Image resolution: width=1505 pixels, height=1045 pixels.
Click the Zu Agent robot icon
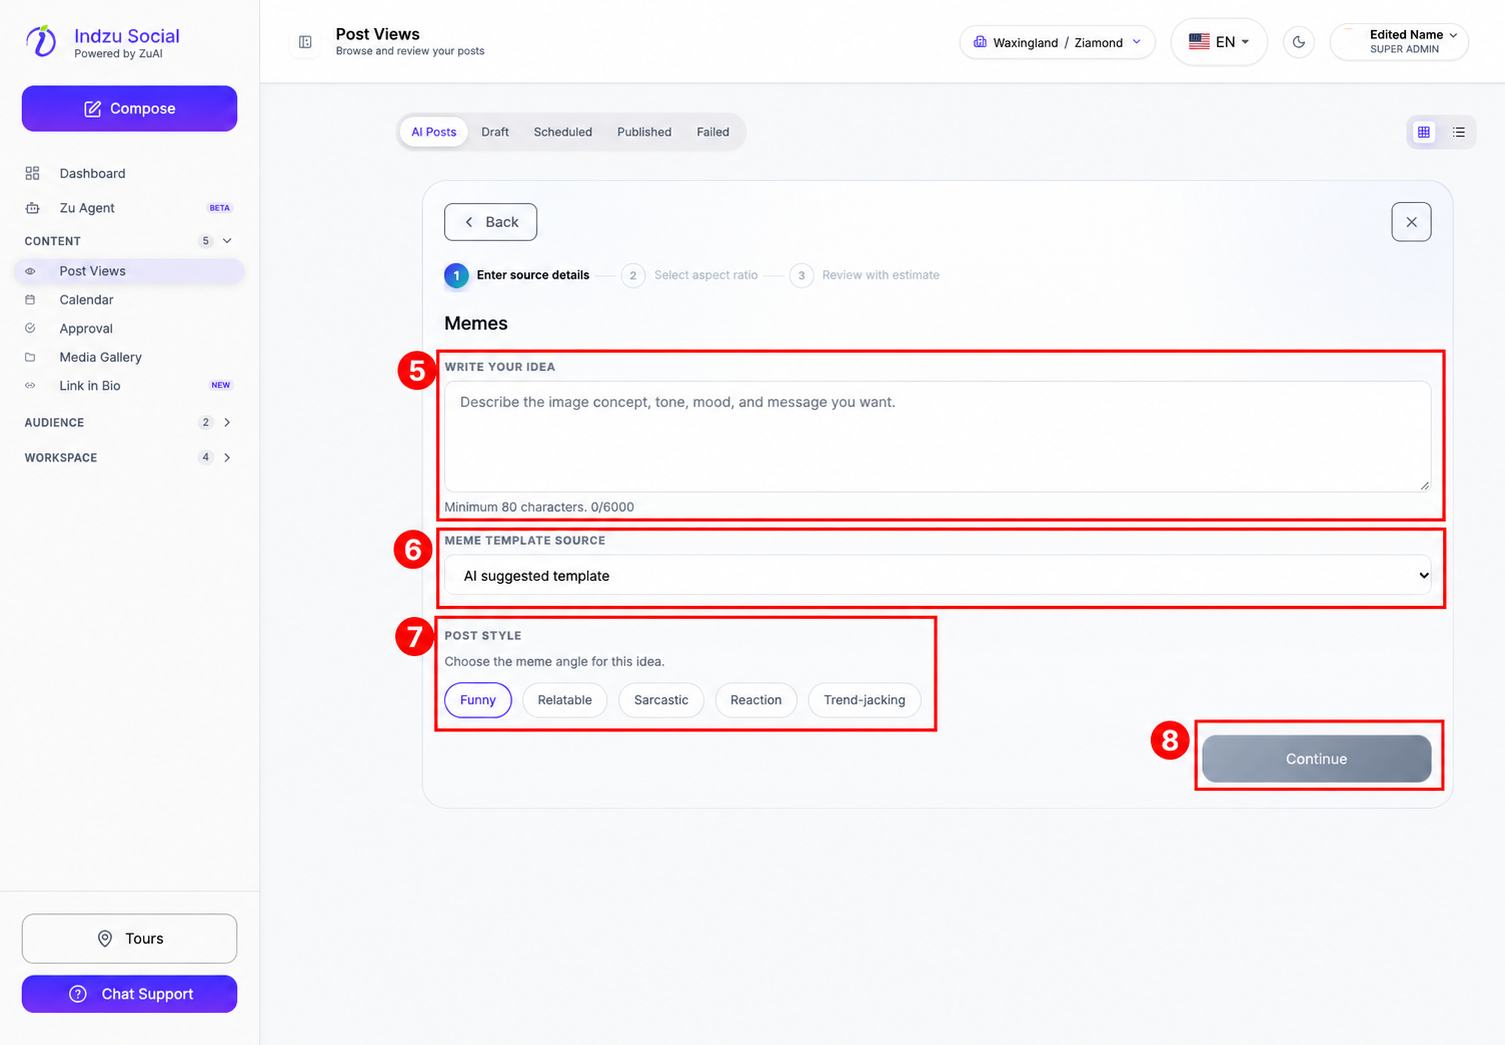click(32, 208)
